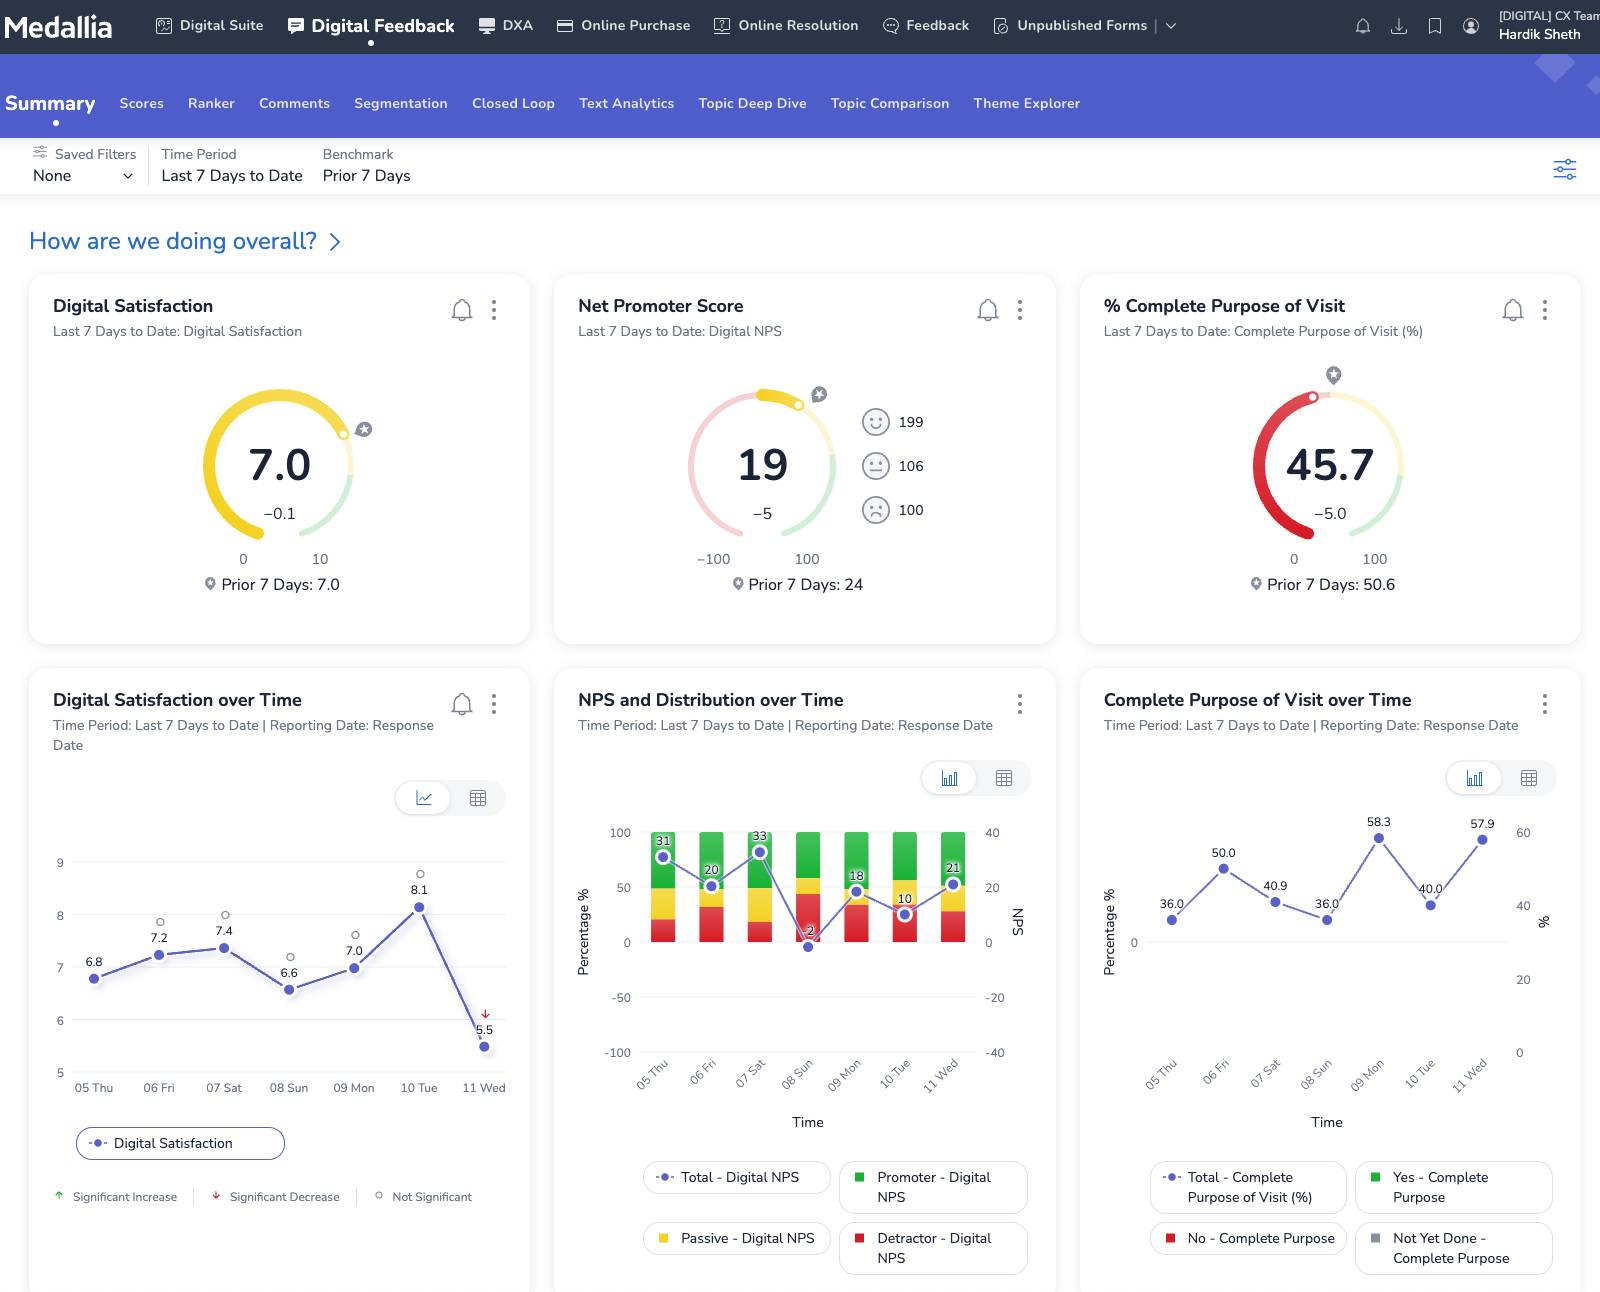Switch Digital Satisfaction over Time to table view
1600x1292 pixels.
[478, 798]
